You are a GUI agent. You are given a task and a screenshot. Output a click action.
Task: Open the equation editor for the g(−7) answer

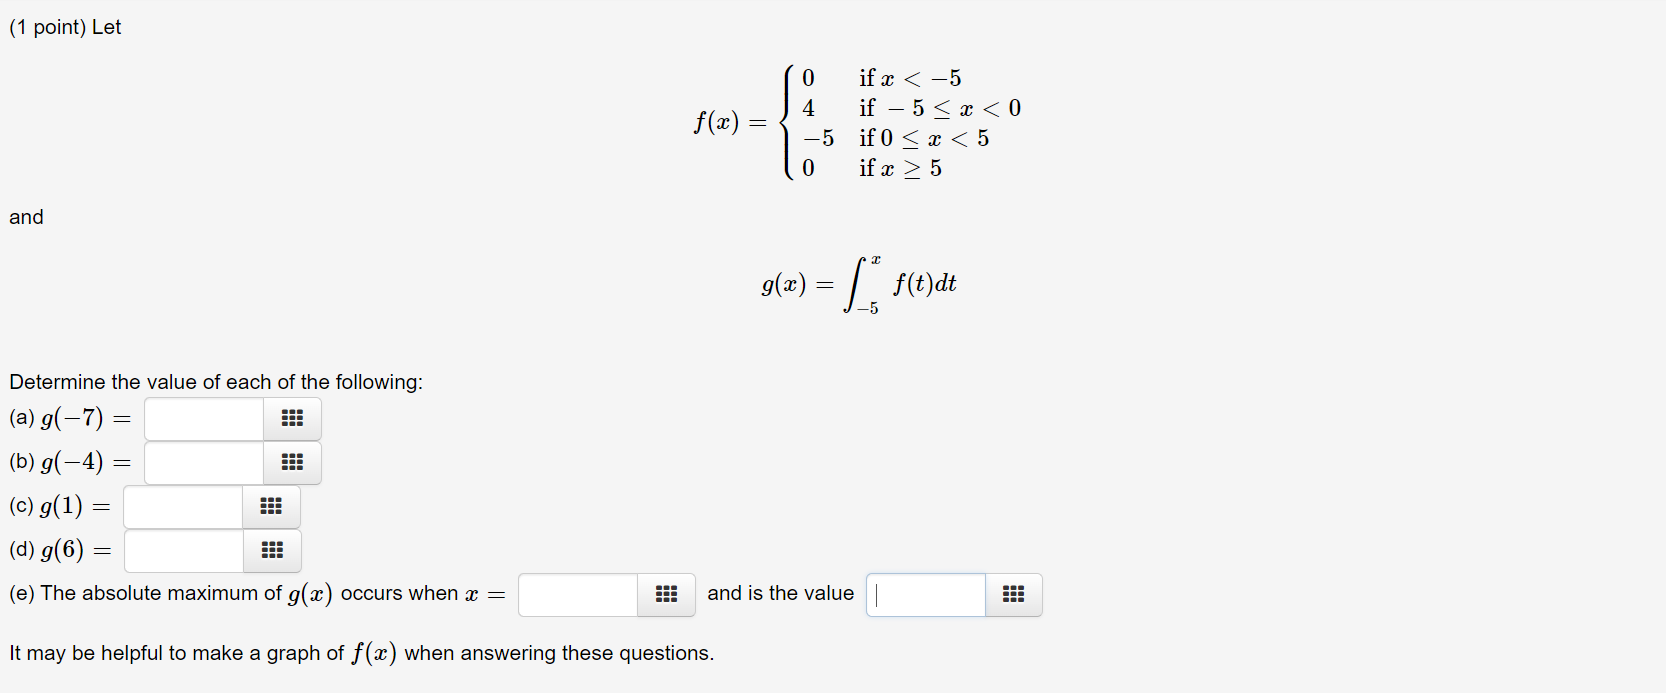[291, 419]
